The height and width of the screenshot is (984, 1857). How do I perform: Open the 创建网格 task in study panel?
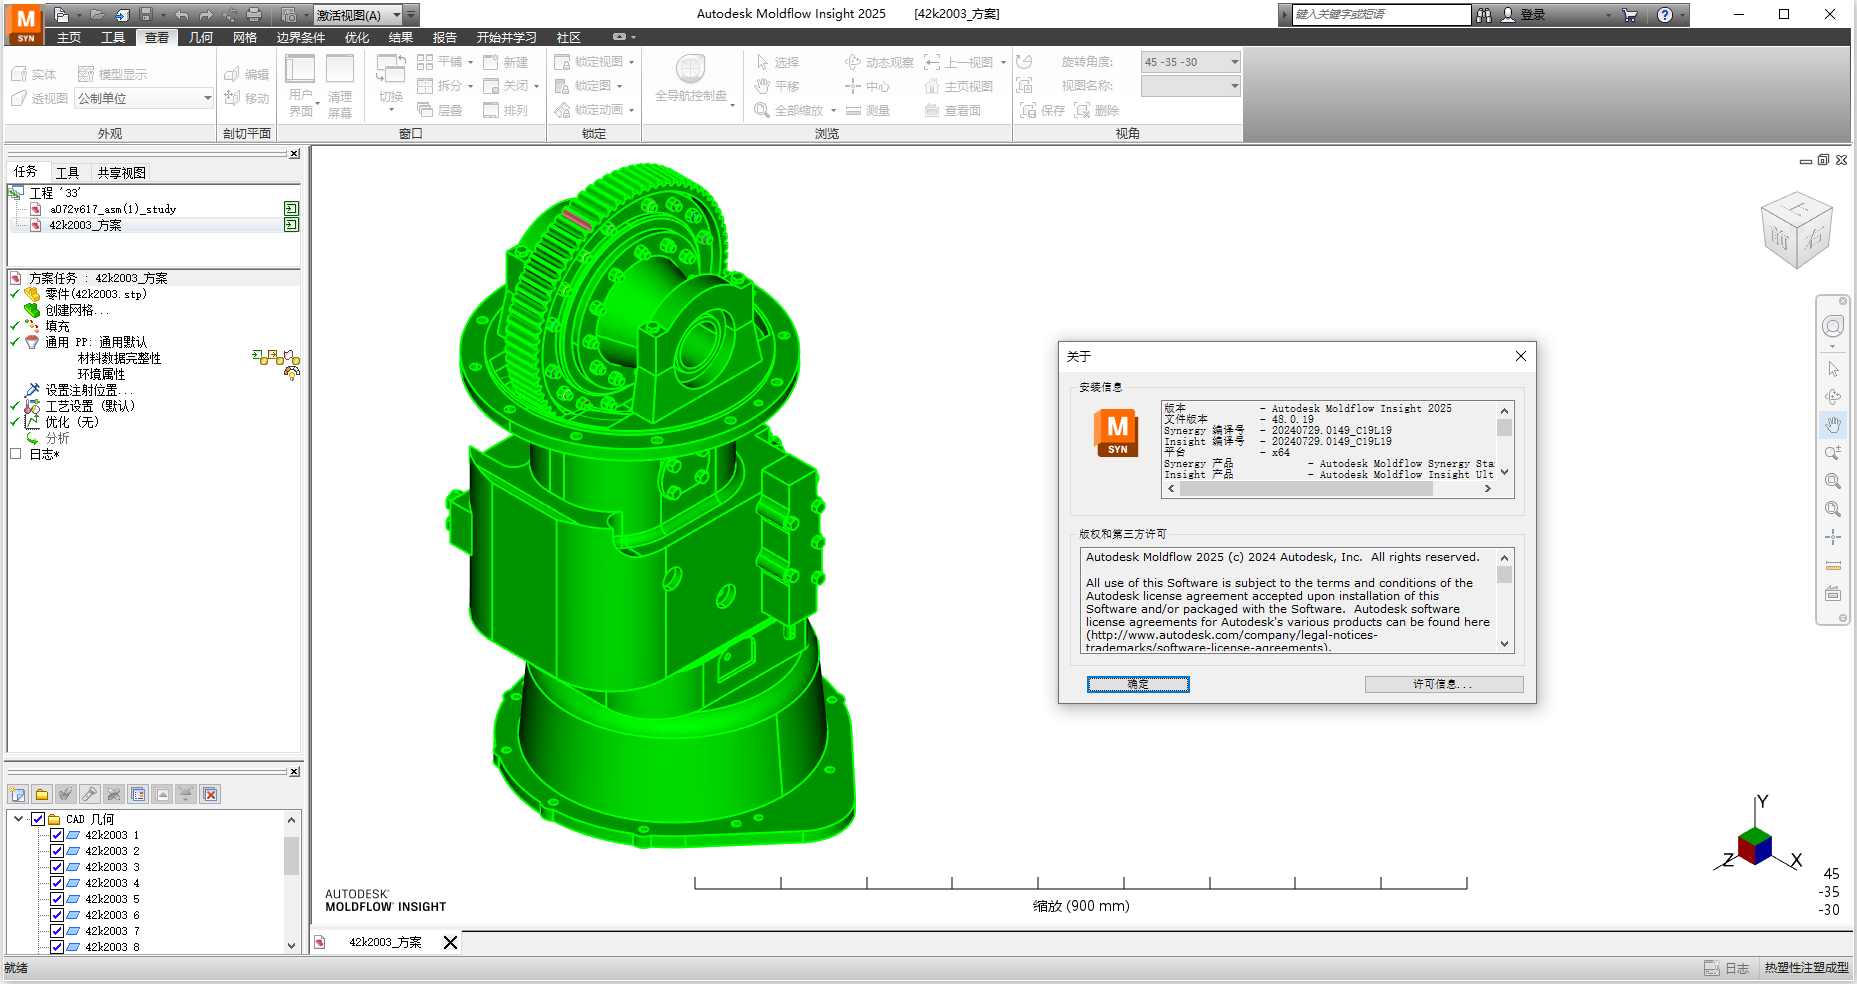click(x=77, y=310)
